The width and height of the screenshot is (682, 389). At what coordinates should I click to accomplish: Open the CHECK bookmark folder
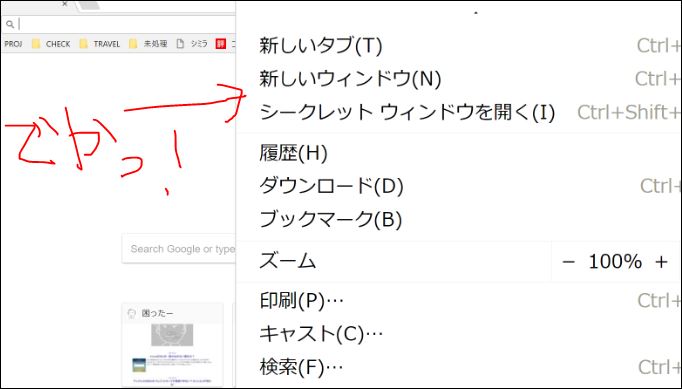(x=51, y=44)
